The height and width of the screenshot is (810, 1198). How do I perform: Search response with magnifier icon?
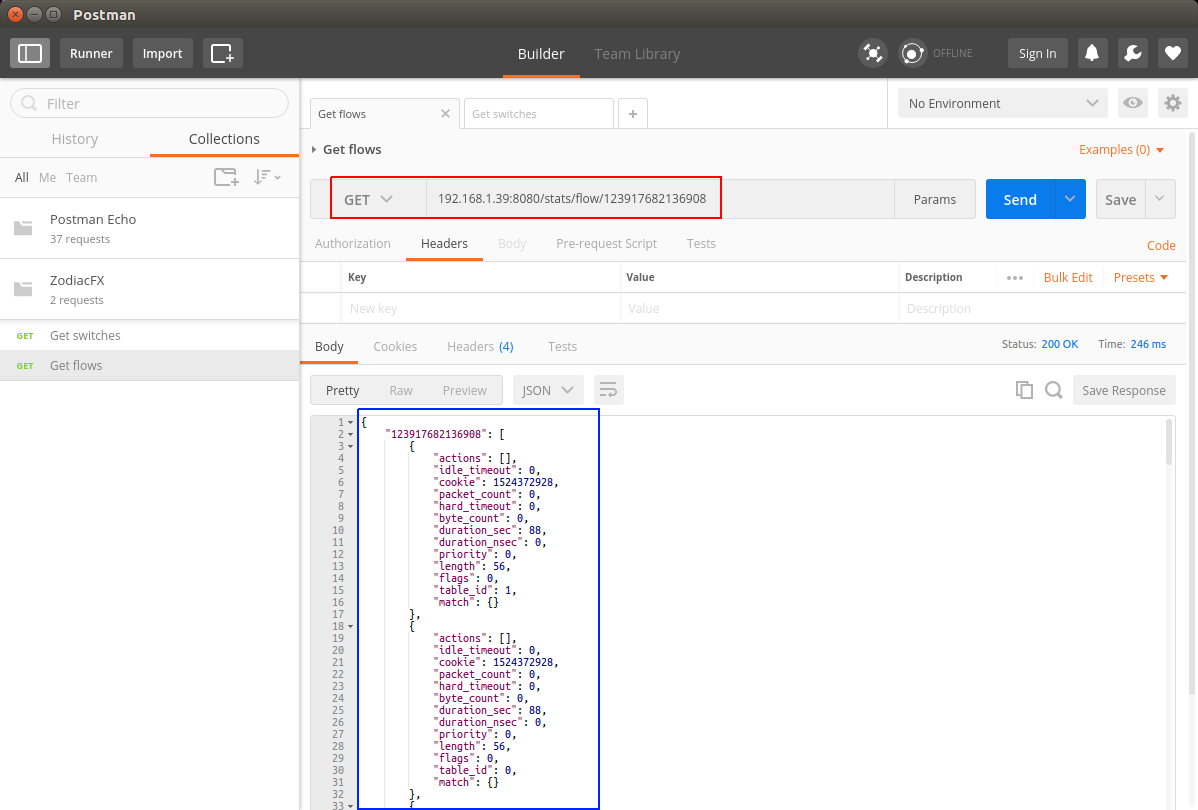(1053, 390)
